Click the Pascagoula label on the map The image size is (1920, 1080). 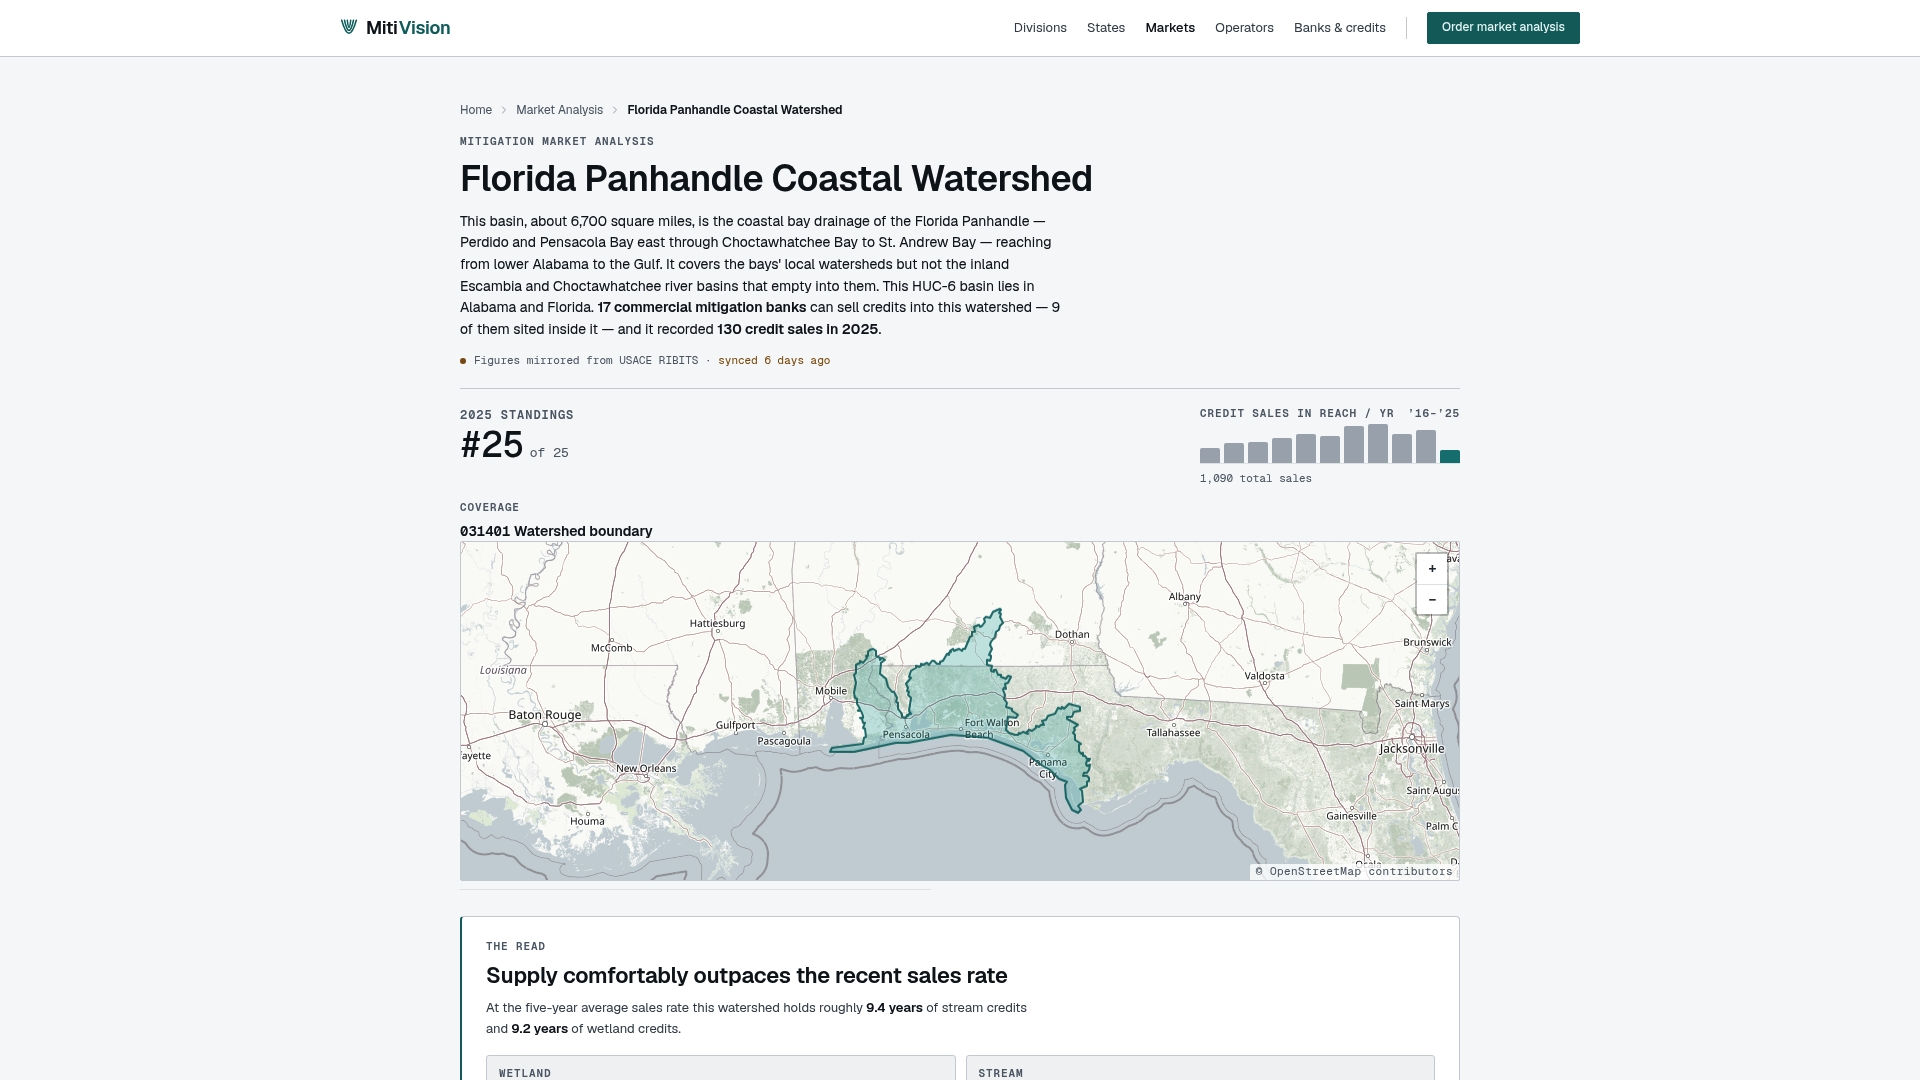coord(784,741)
